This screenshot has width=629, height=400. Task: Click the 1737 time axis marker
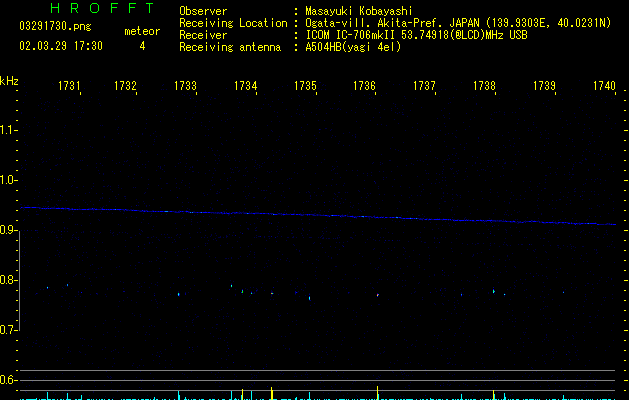tap(424, 86)
